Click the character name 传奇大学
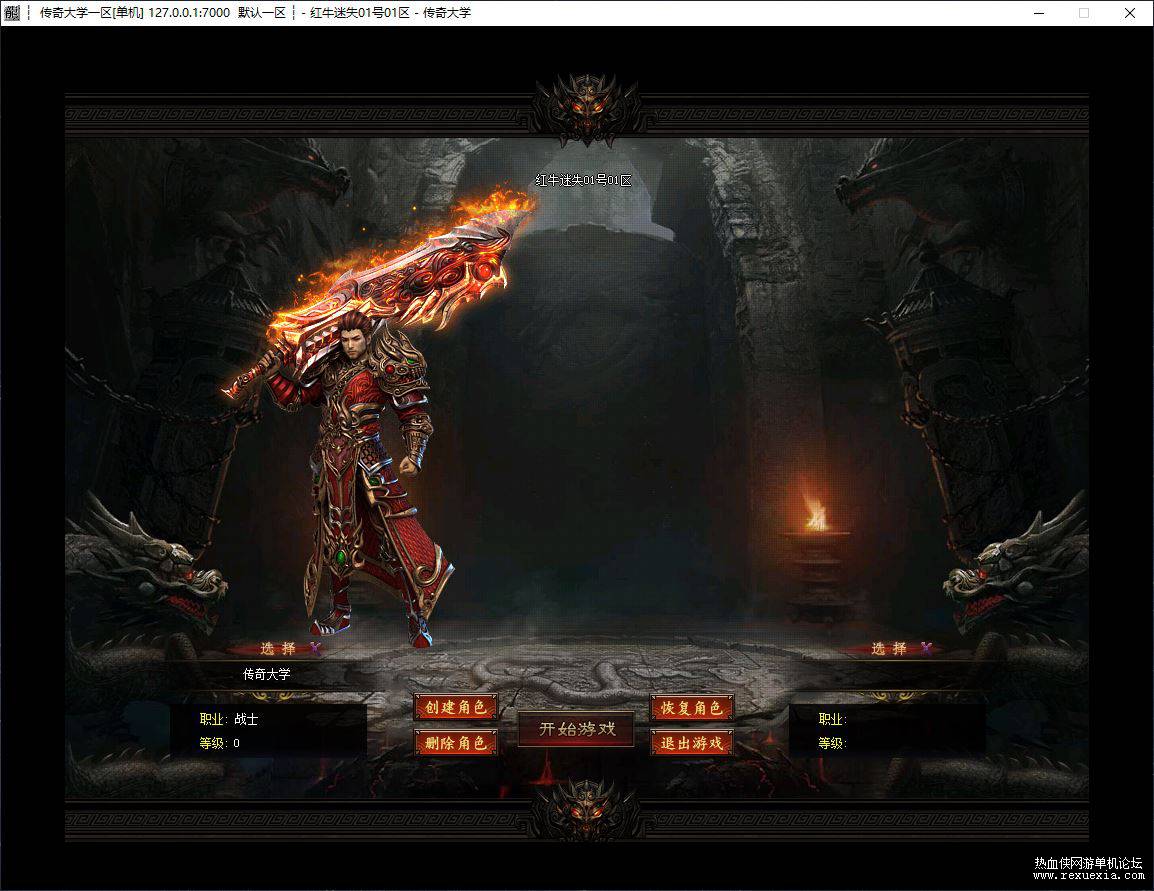 pyautogui.click(x=266, y=674)
